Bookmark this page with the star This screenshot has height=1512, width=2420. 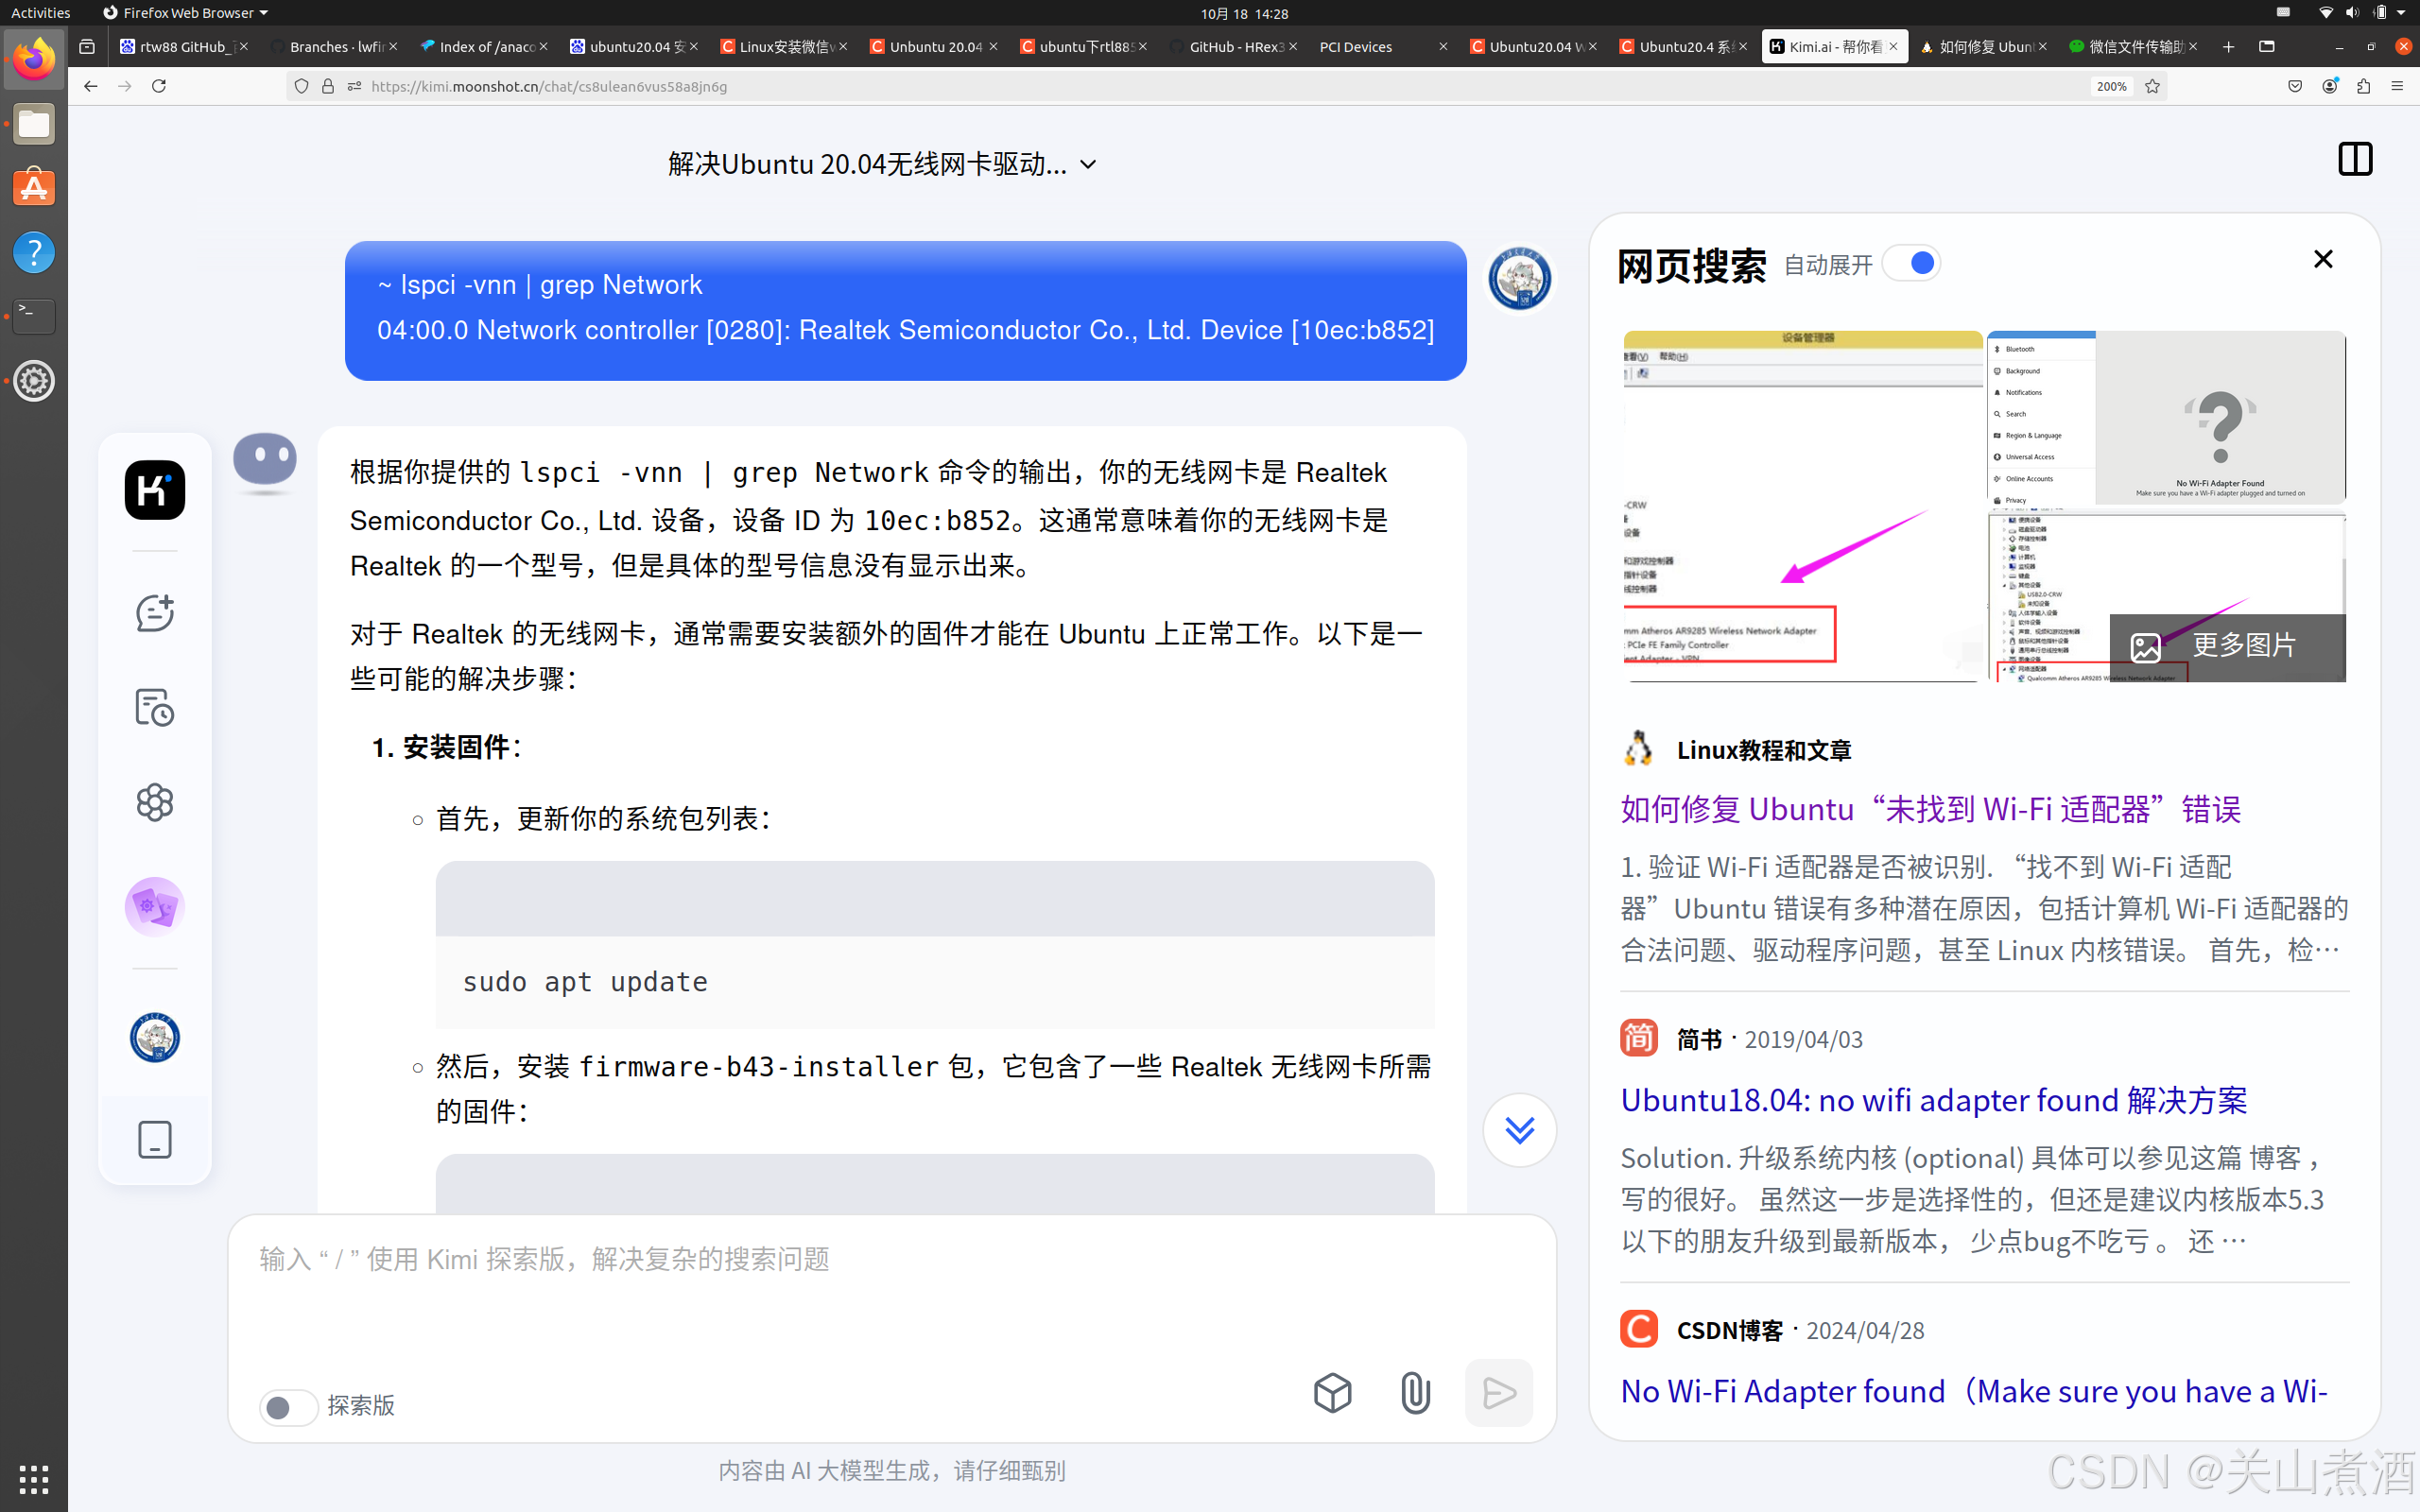tap(2153, 86)
